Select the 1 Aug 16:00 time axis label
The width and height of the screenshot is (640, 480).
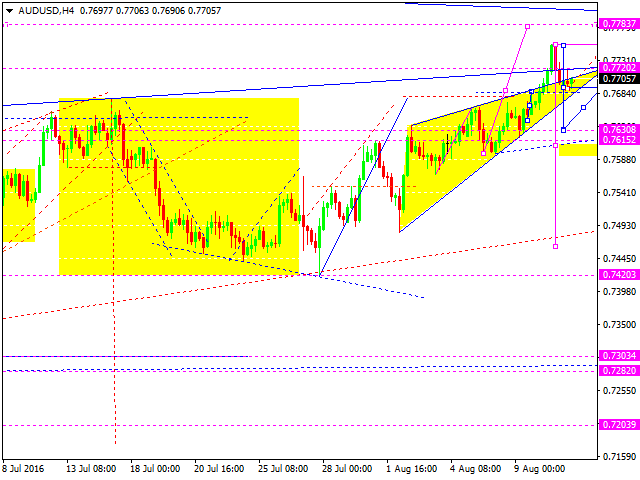tap(412, 469)
